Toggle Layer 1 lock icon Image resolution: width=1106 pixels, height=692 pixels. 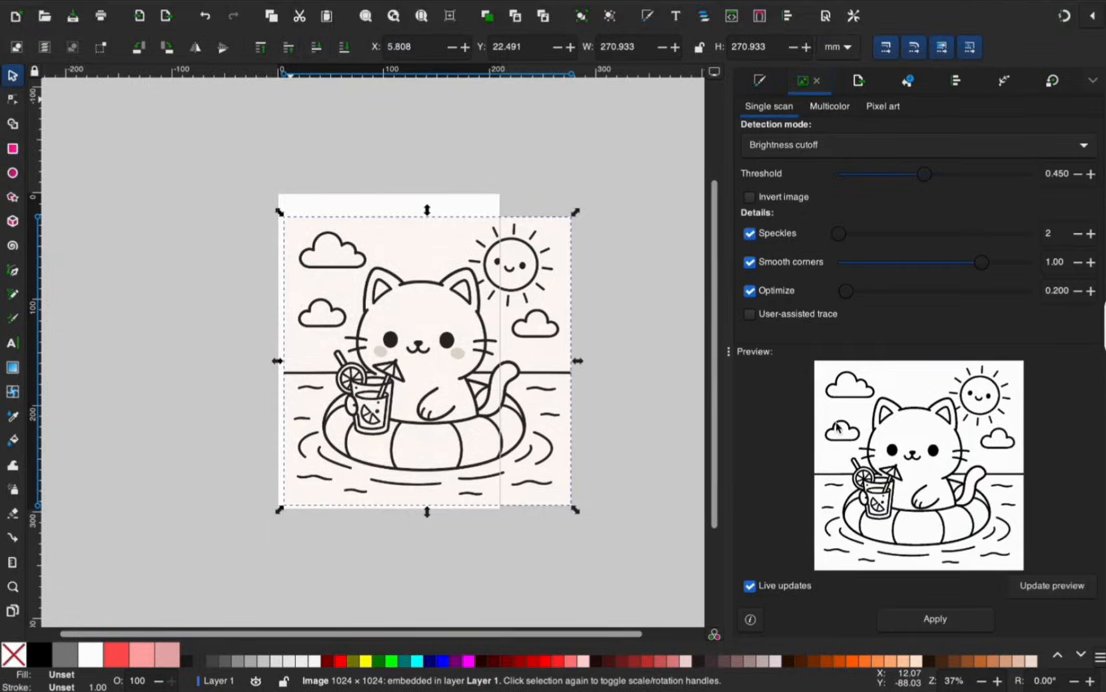click(x=284, y=681)
